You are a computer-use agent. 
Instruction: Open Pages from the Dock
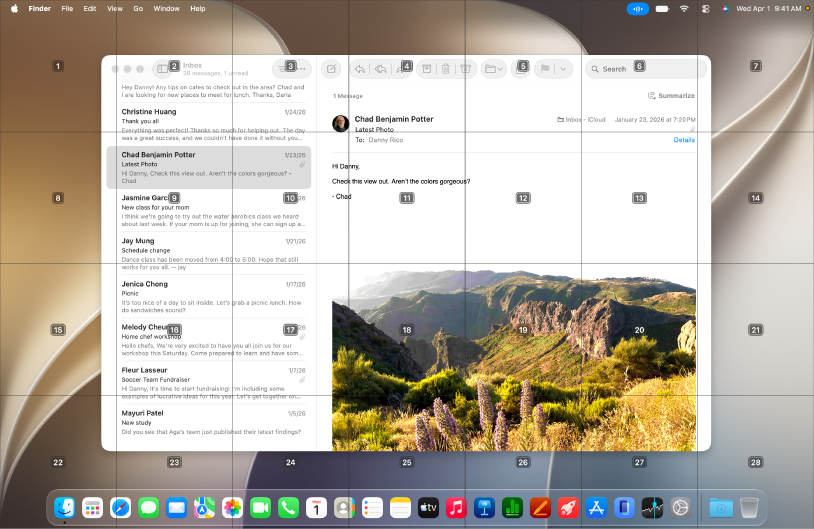click(x=540, y=508)
